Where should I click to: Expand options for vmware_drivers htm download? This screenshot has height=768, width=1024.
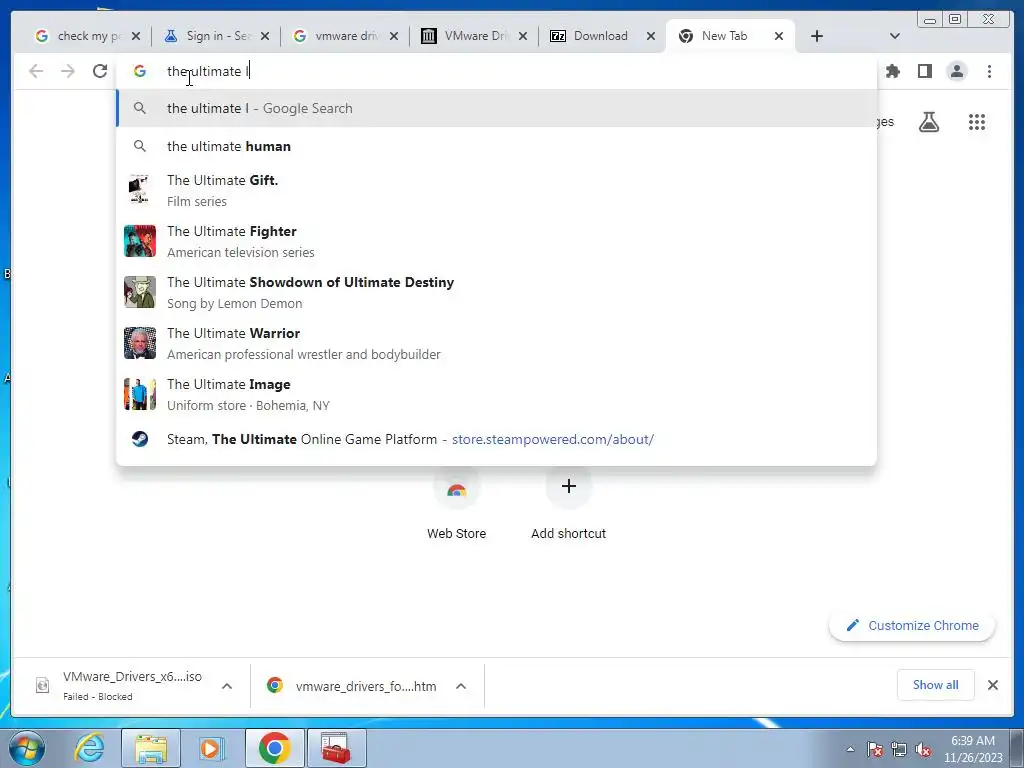[460, 686]
